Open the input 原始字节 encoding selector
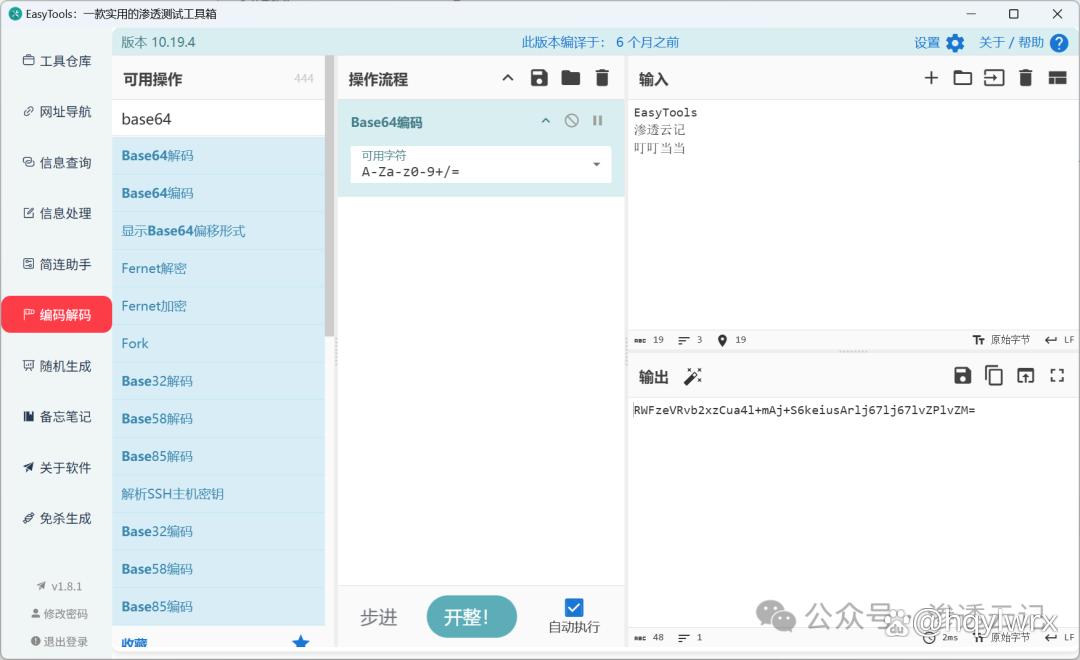The image size is (1080, 660). pyautogui.click(x=1001, y=340)
